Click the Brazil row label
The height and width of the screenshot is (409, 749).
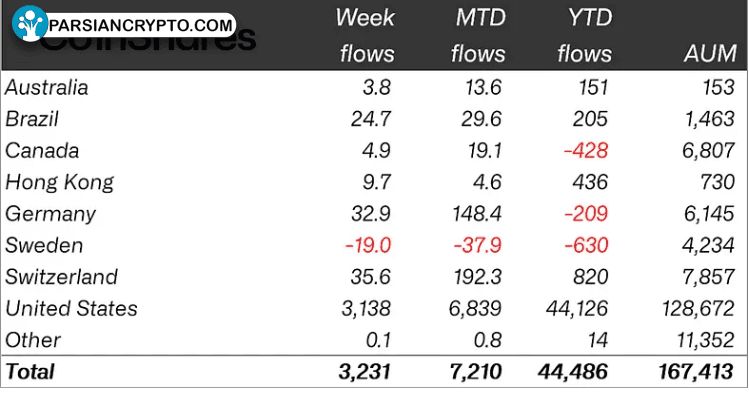click(x=32, y=119)
